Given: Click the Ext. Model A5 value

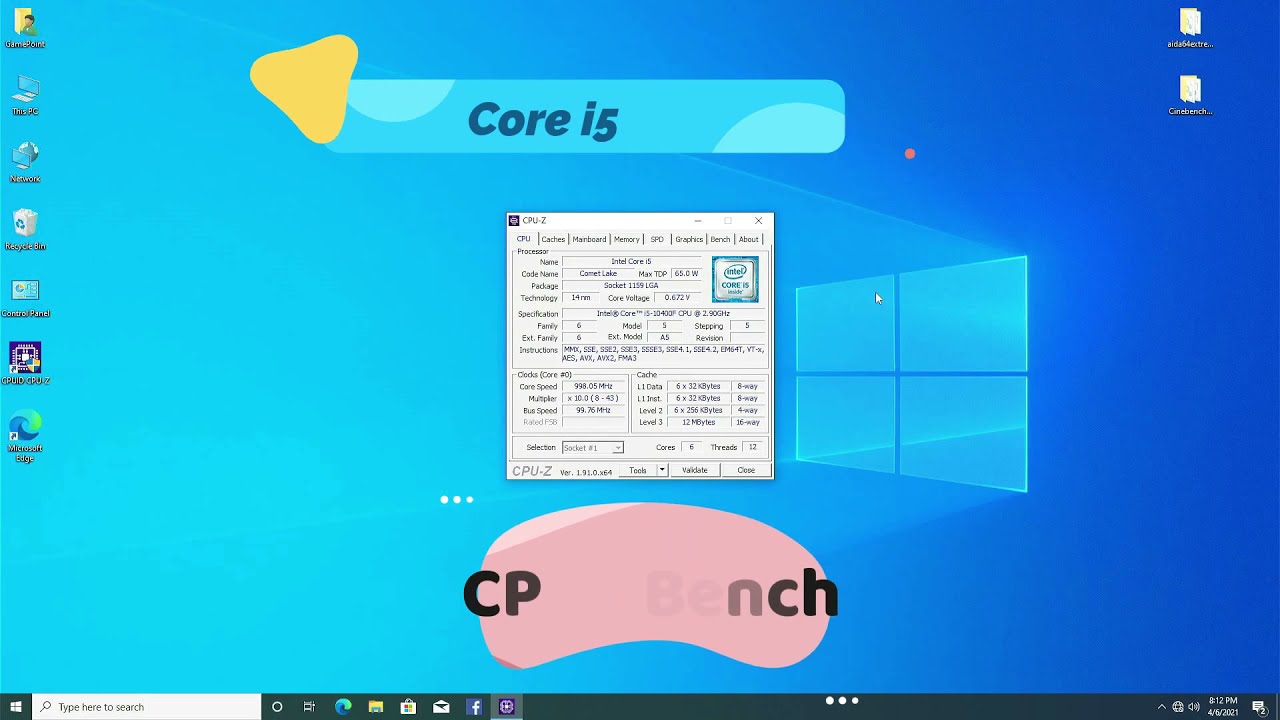Looking at the screenshot, I should tap(665, 338).
